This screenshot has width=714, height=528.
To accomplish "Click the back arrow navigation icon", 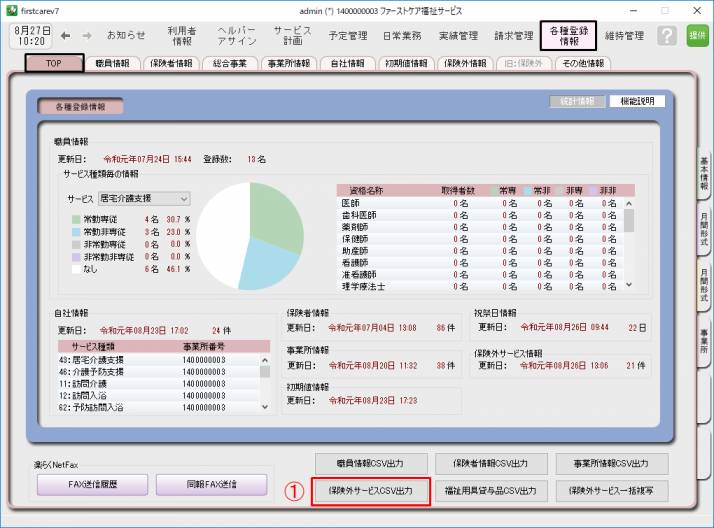I will [x=66, y=35].
